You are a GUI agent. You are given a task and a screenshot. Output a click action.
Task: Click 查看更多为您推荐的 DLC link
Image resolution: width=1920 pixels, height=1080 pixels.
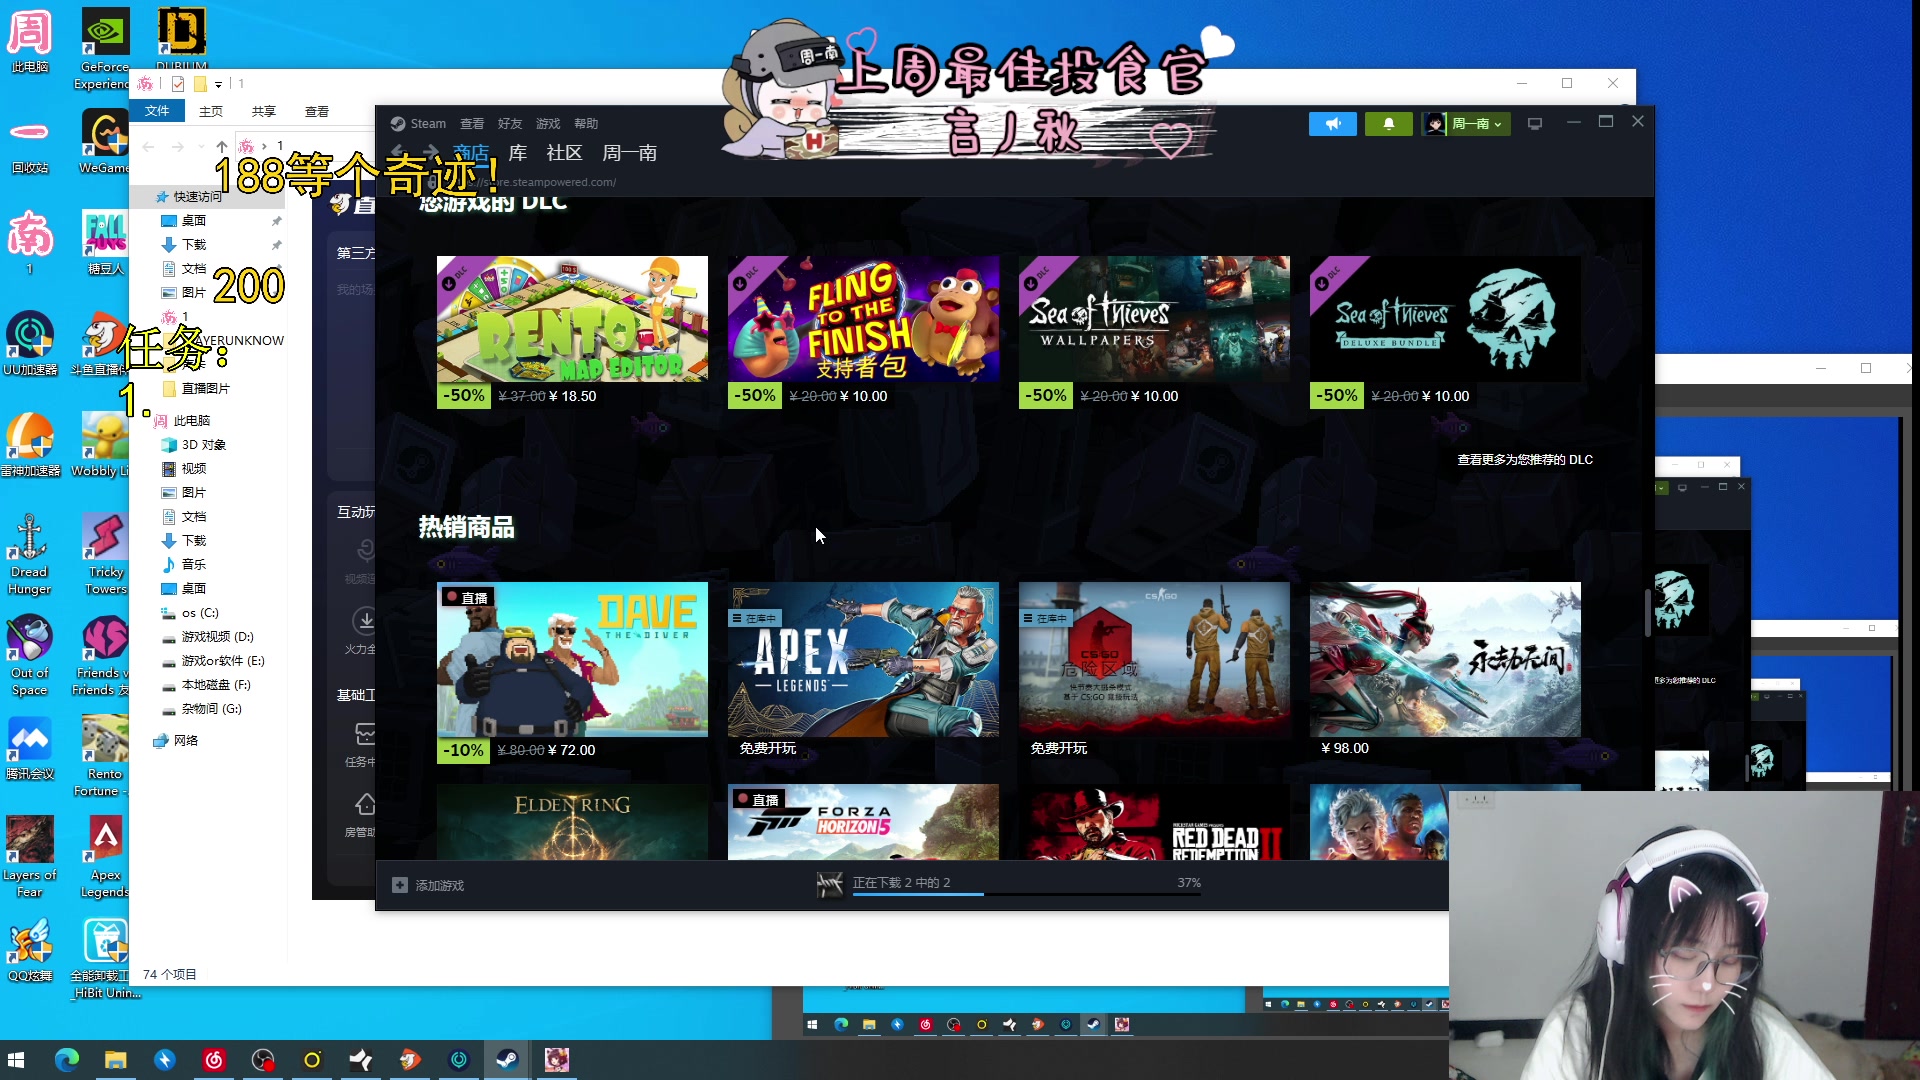click(x=1524, y=460)
